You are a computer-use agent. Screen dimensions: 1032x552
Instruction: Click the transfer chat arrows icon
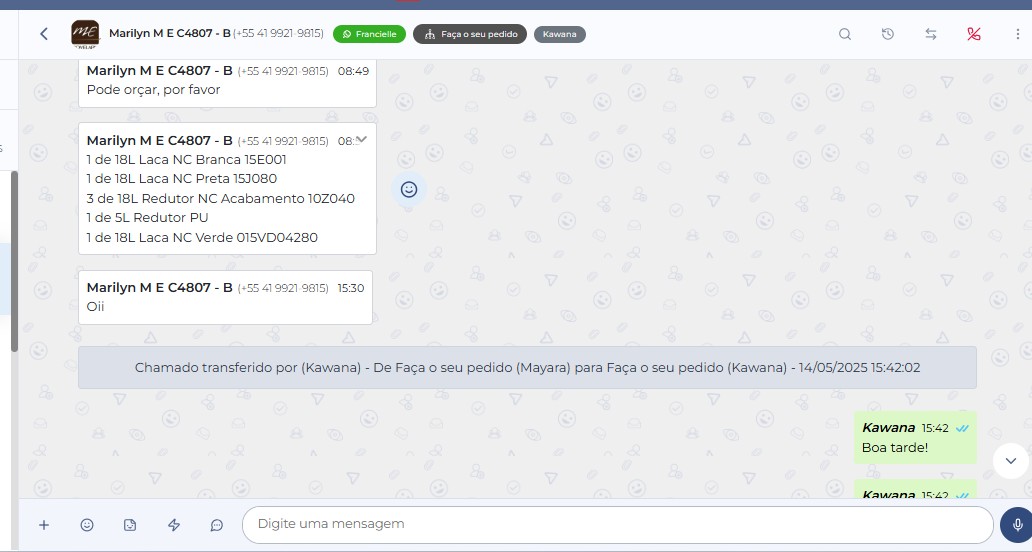click(x=931, y=34)
